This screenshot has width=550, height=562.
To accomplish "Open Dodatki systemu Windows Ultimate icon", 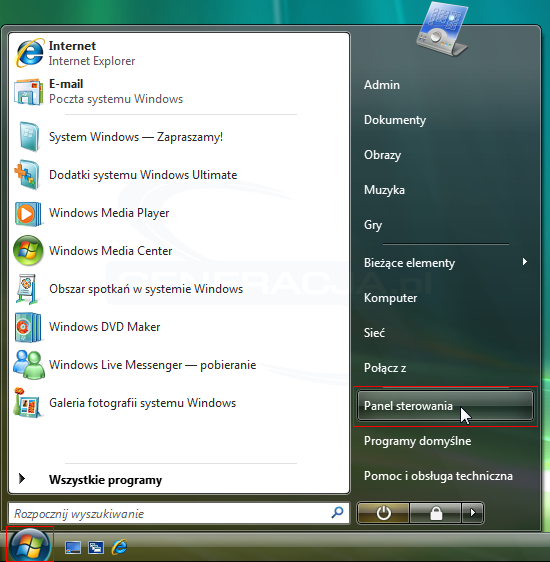I will click(27, 175).
